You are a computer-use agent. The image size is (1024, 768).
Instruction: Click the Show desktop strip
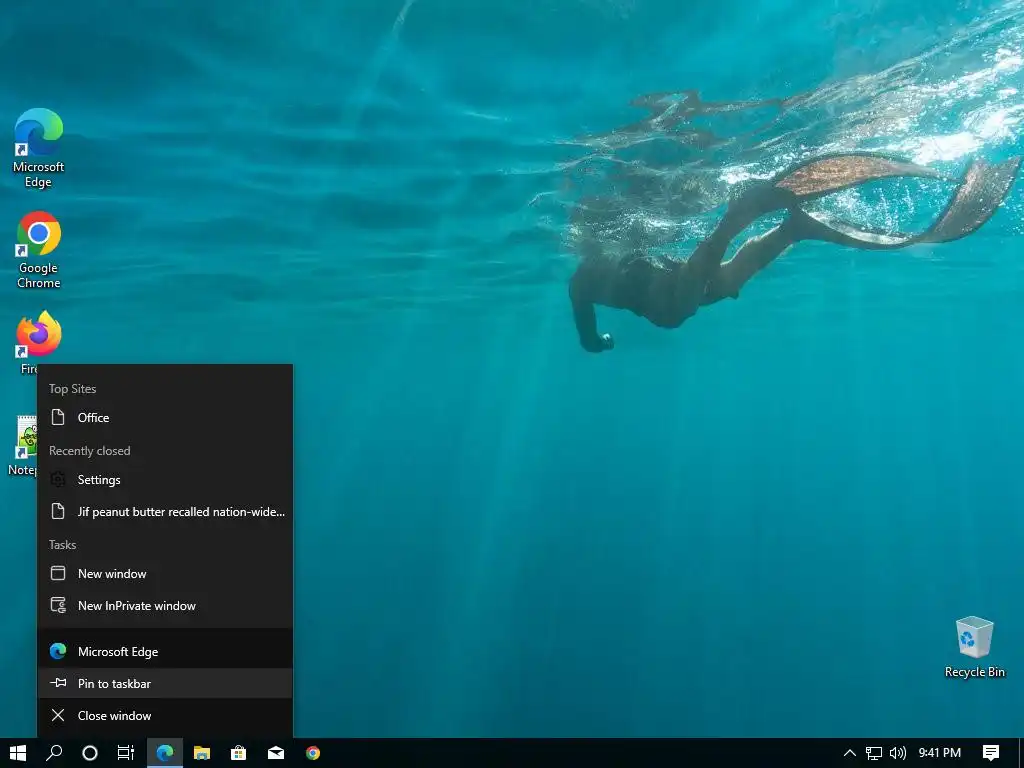[1021, 753]
